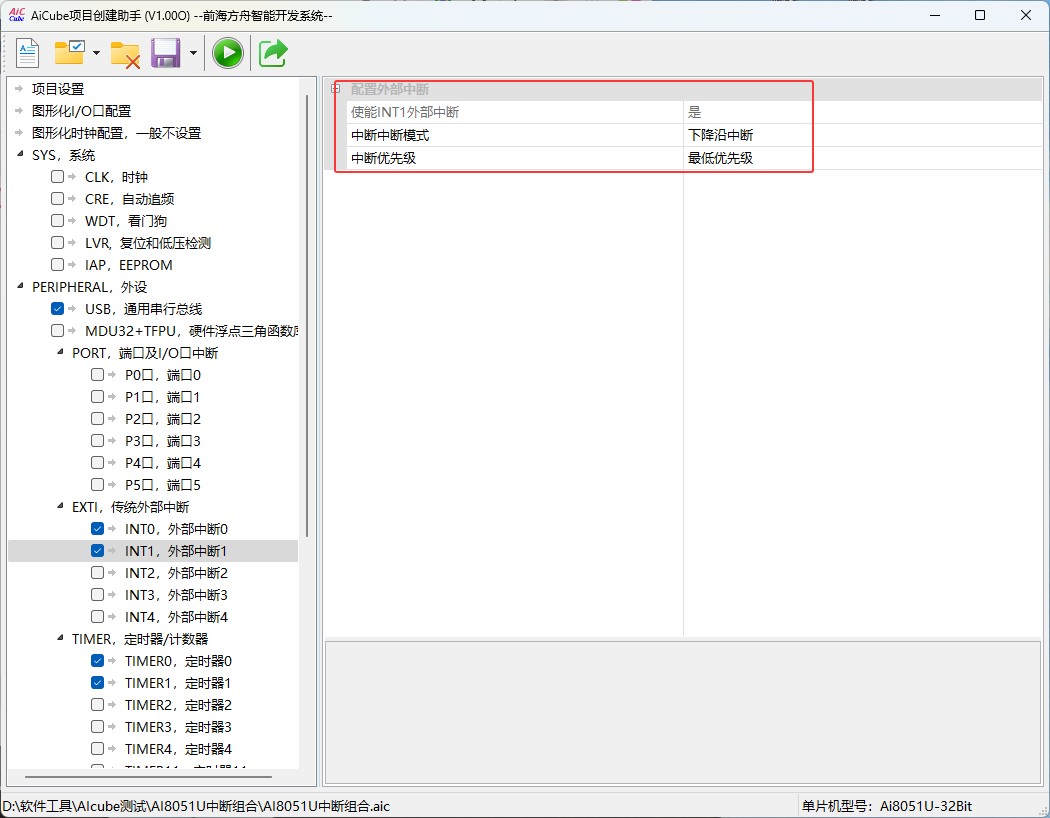This screenshot has width=1050, height=818.
Task: Uncheck the INT1 外部中断1 checkbox
Action: tap(98, 551)
